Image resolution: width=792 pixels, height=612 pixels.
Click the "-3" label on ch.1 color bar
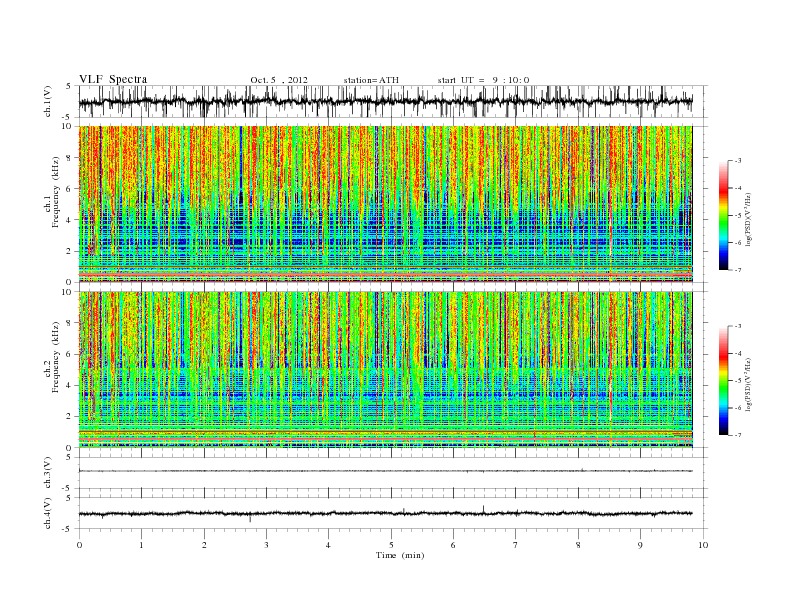(x=737, y=161)
